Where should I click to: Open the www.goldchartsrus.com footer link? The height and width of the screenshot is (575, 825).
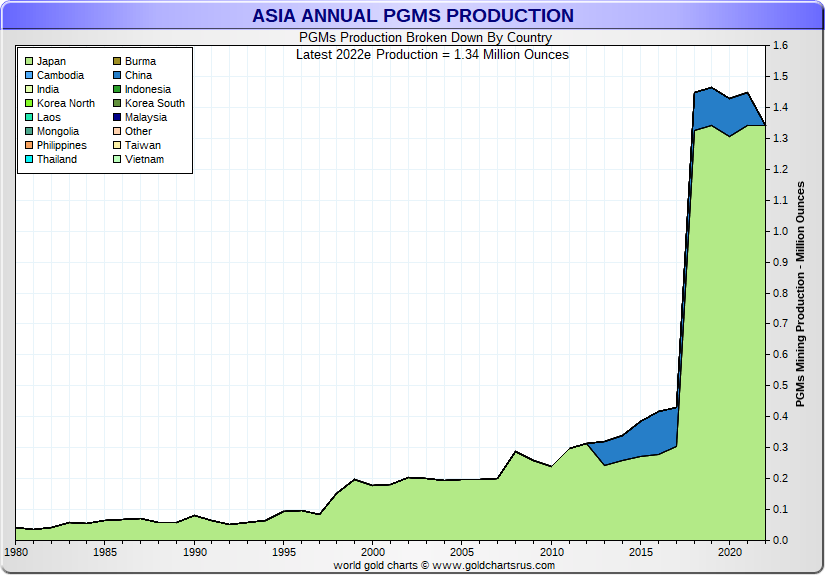pyautogui.click(x=494, y=565)
